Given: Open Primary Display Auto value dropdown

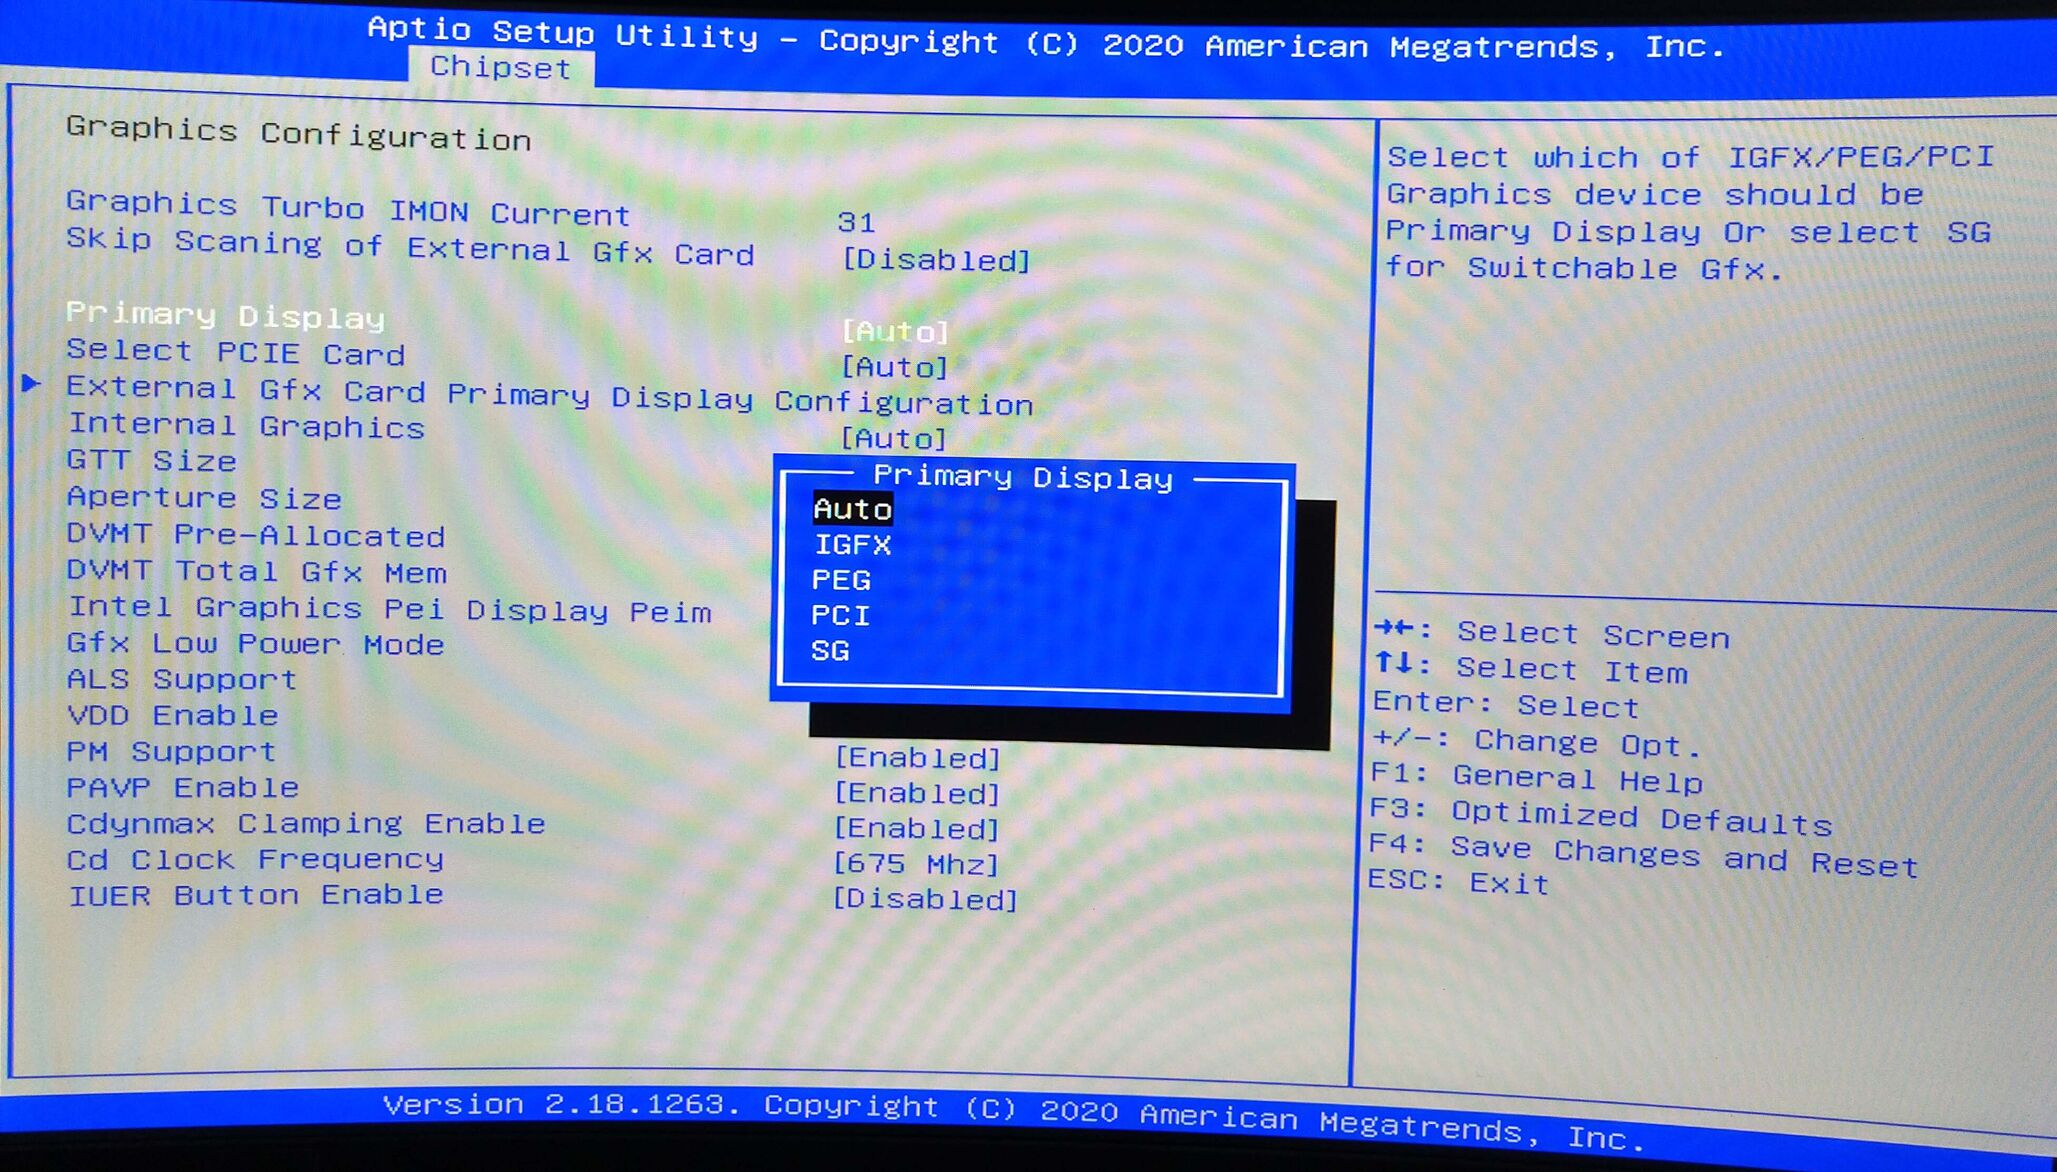Looking at the screenshot, I should (894, 331).
